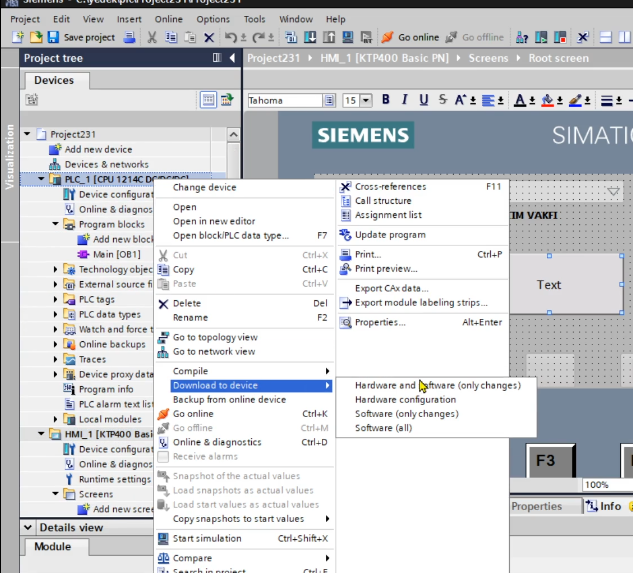Click the Download to device toolbar icon

310,37
